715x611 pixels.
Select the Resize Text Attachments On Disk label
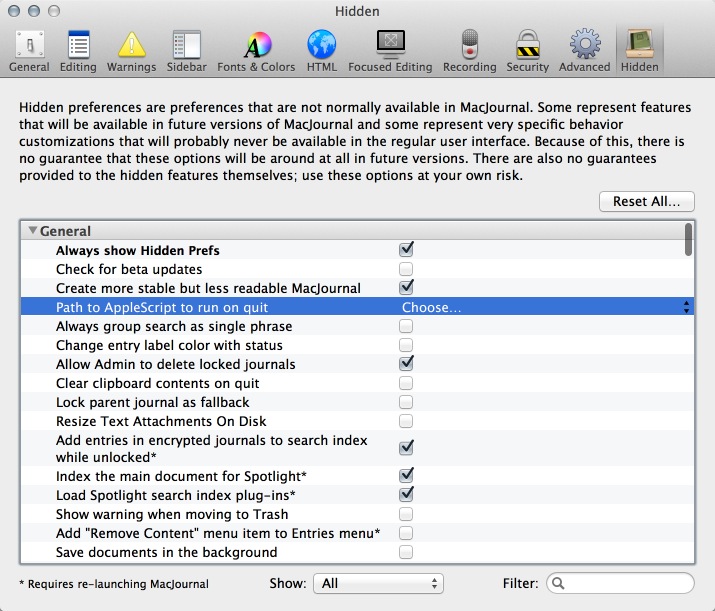[161, 421]
